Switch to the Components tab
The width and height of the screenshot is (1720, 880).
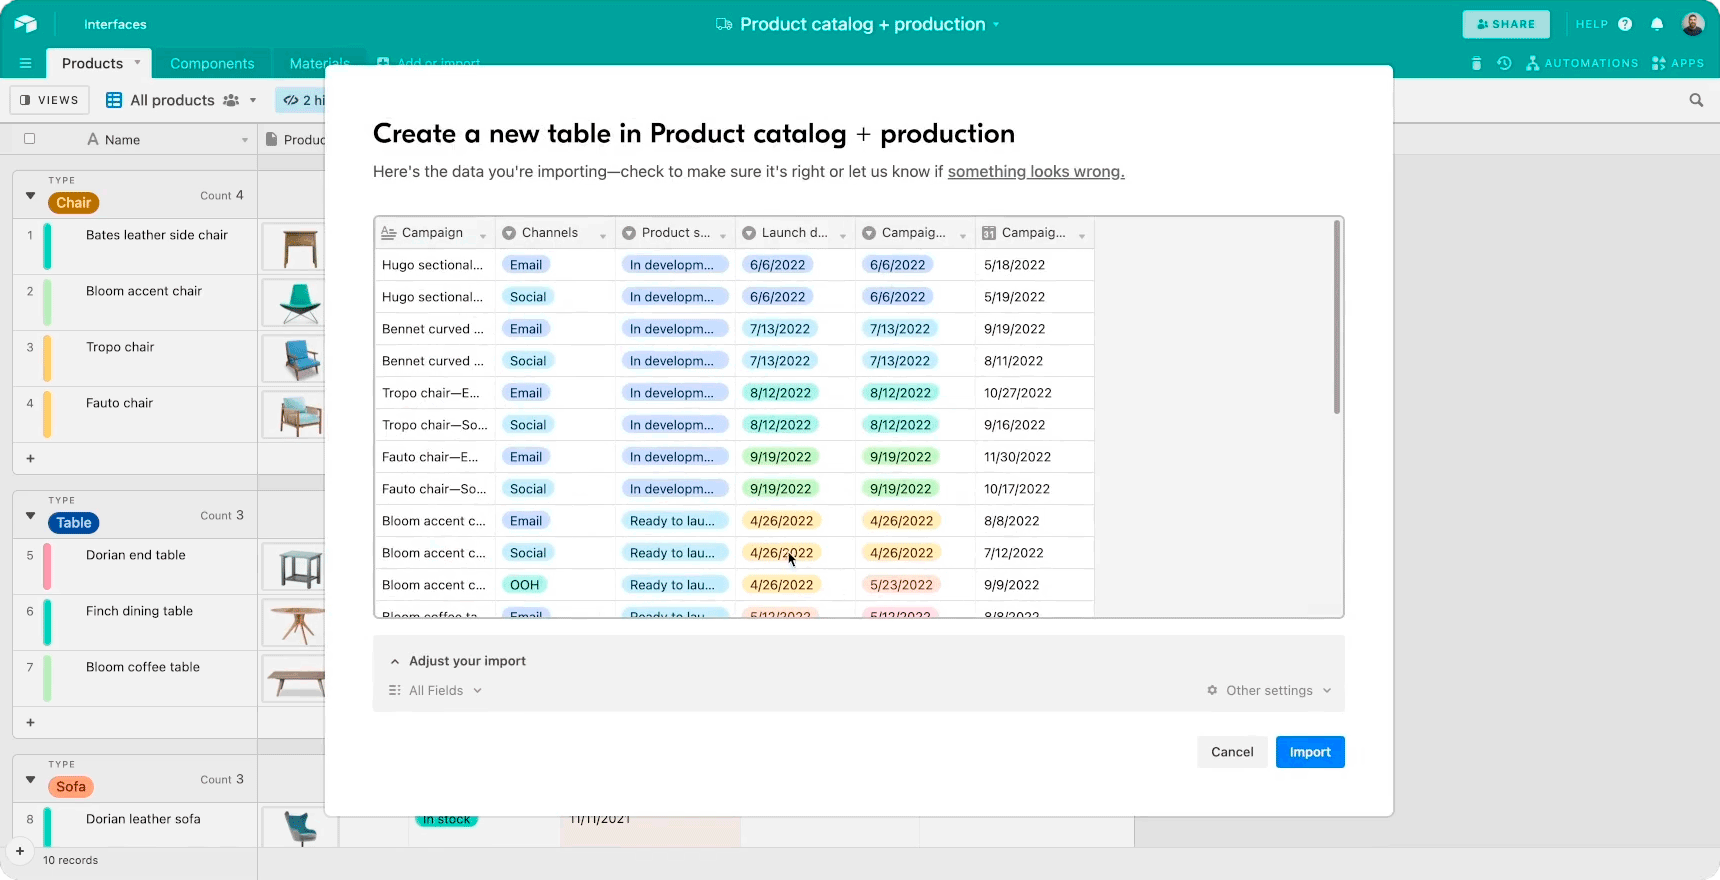pyautogui.click(x=212, y=63)
